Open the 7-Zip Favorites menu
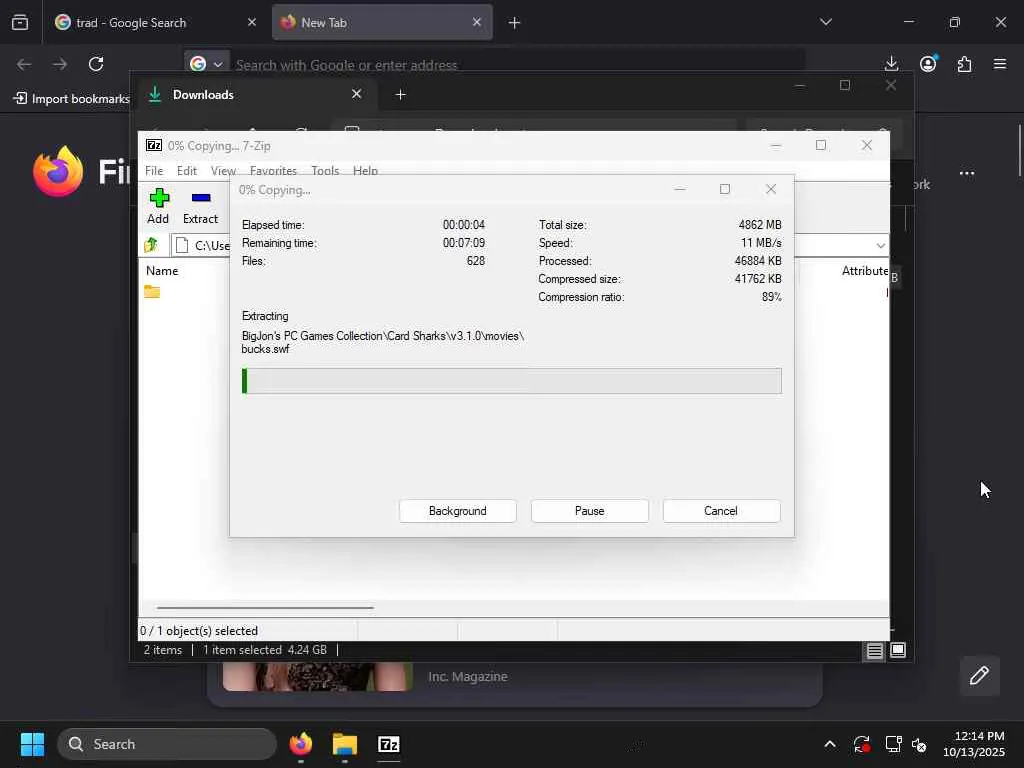The image size is (1024, 768). coord(273,170)
